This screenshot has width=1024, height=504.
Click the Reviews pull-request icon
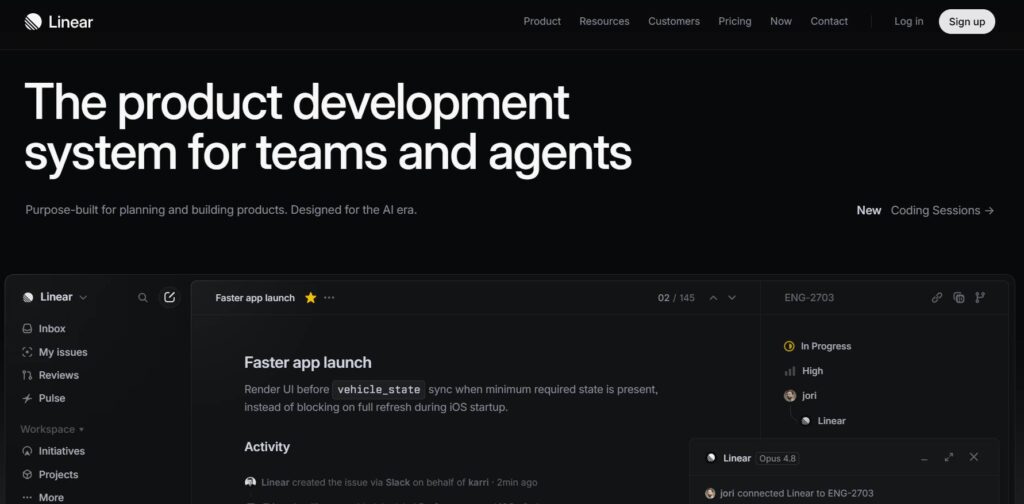click(27, 375)
